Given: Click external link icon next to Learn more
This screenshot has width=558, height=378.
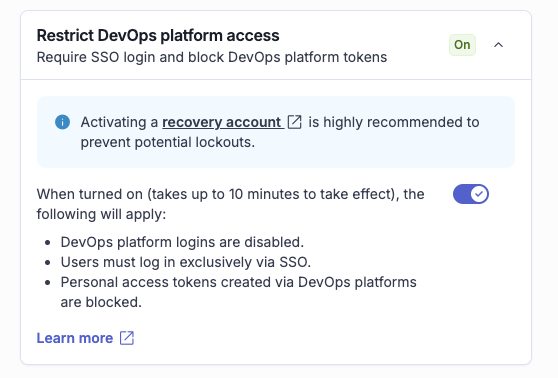Looking at the screenshot, I should pyautogui.click(x=127, y=338).
